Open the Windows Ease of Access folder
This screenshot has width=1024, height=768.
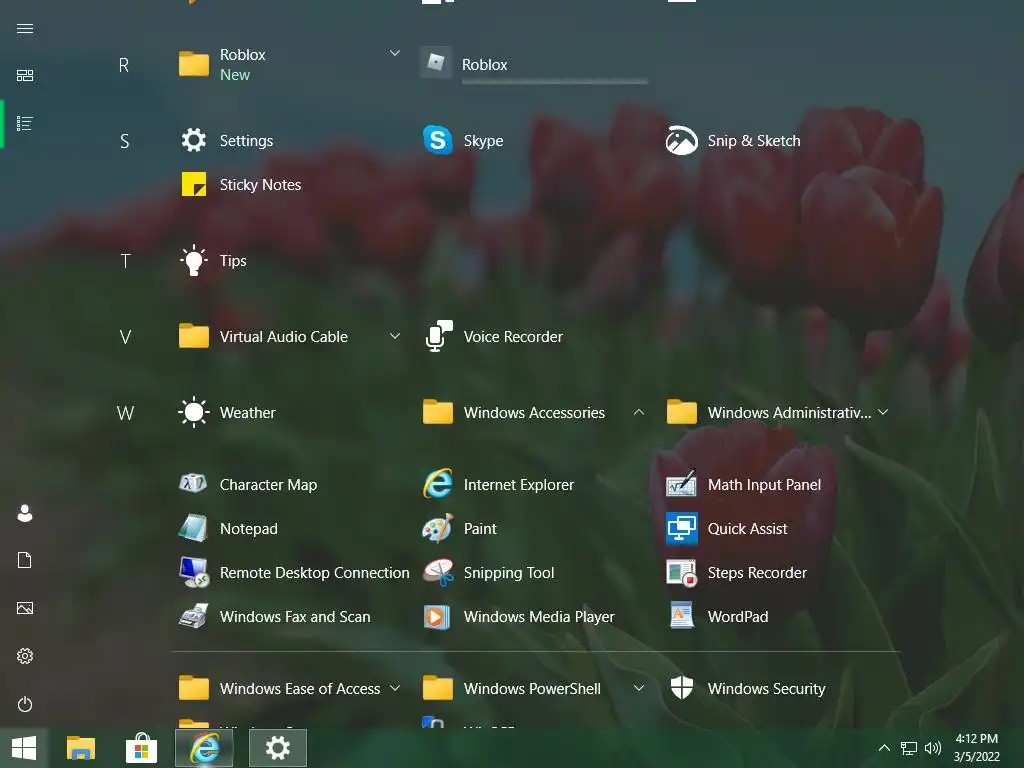(x=280, y=688)
